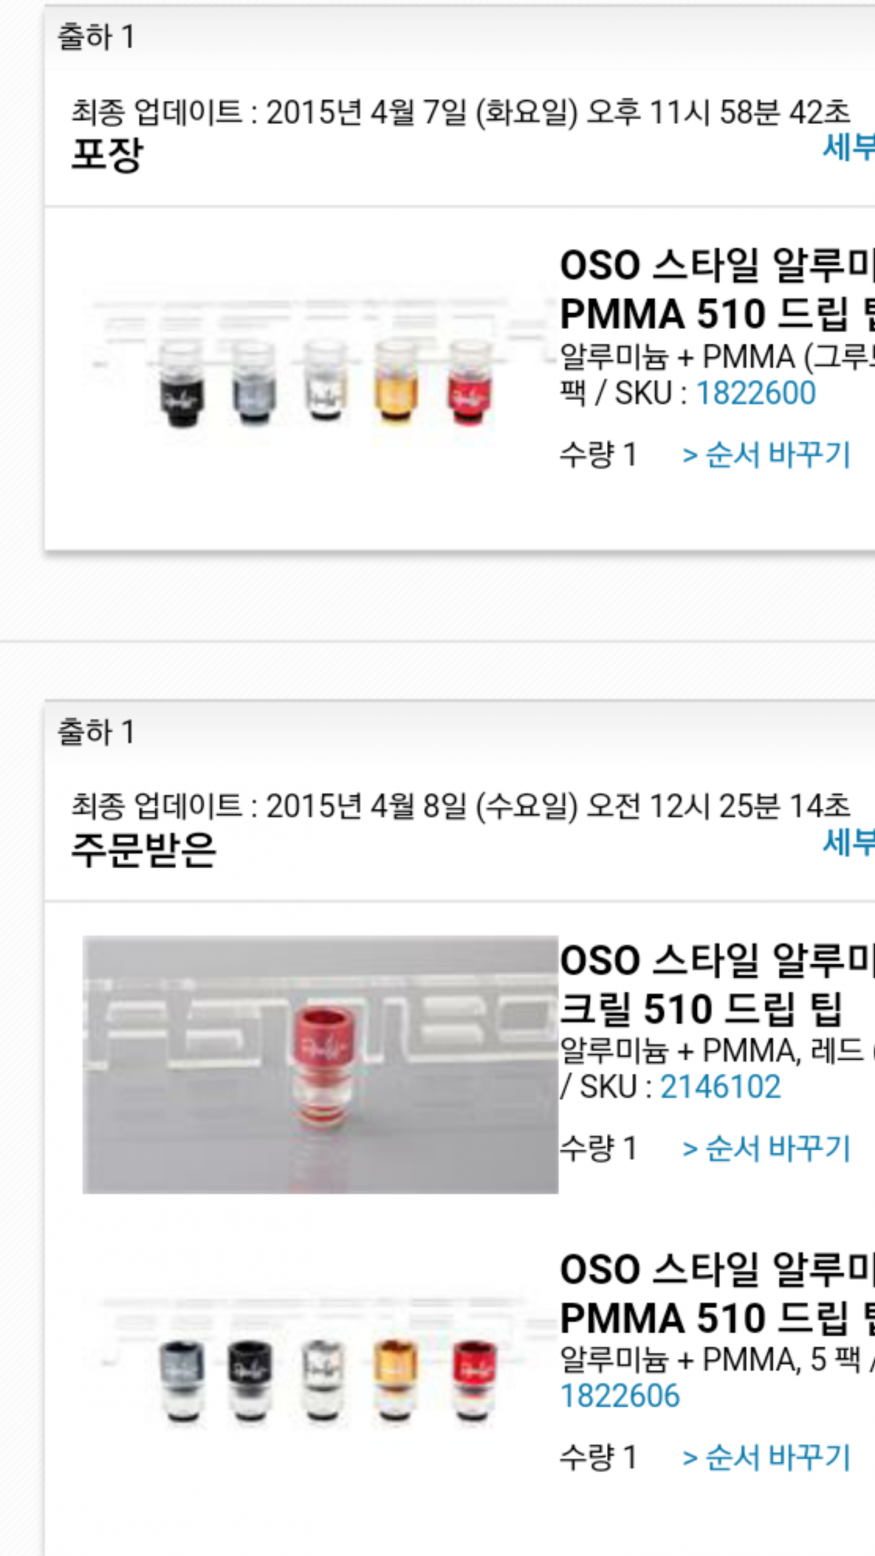The height and width of the screenshot is (1556, 875).
Task: Select the 포장 status heading
Action: coord(107,155)
